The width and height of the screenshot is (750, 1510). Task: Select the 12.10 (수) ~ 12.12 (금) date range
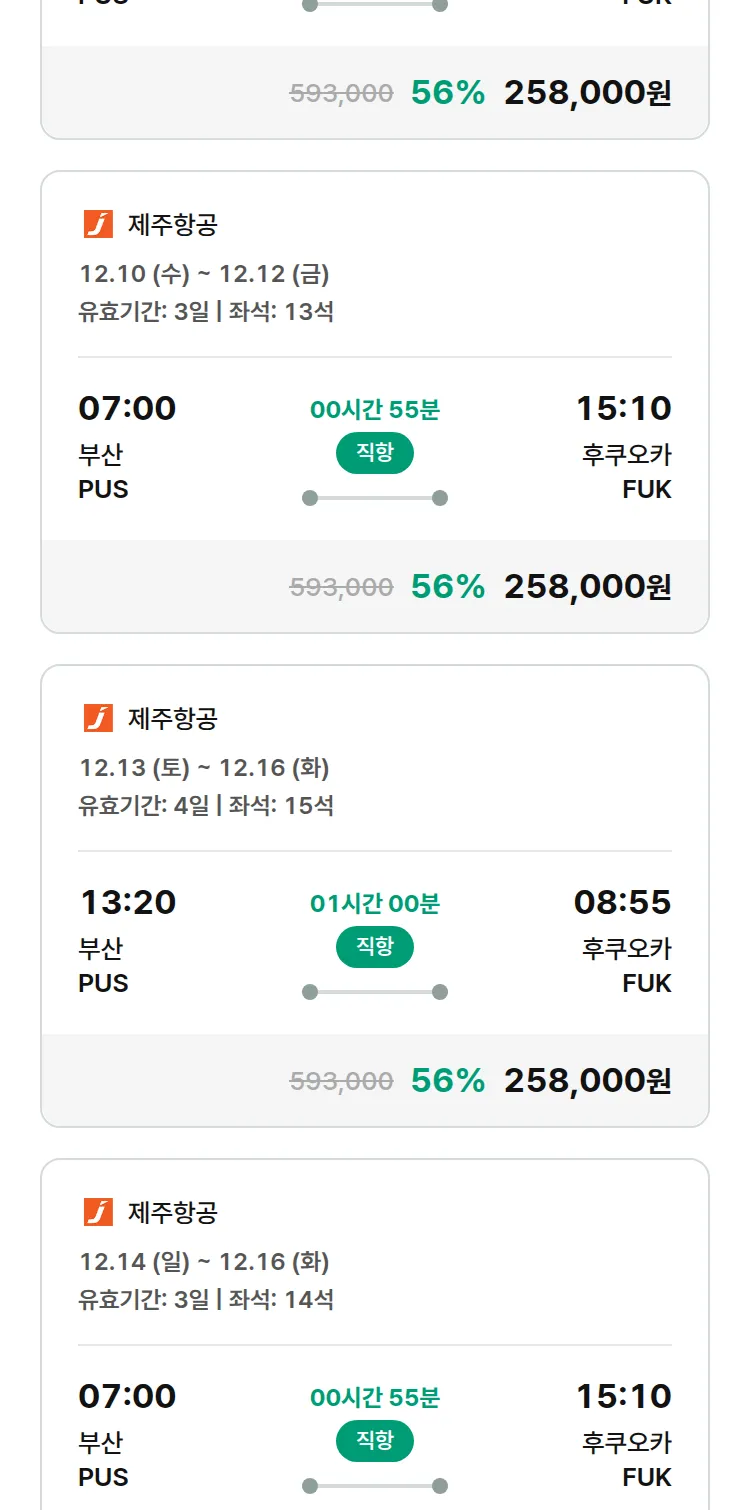click(x=204, y=274)
